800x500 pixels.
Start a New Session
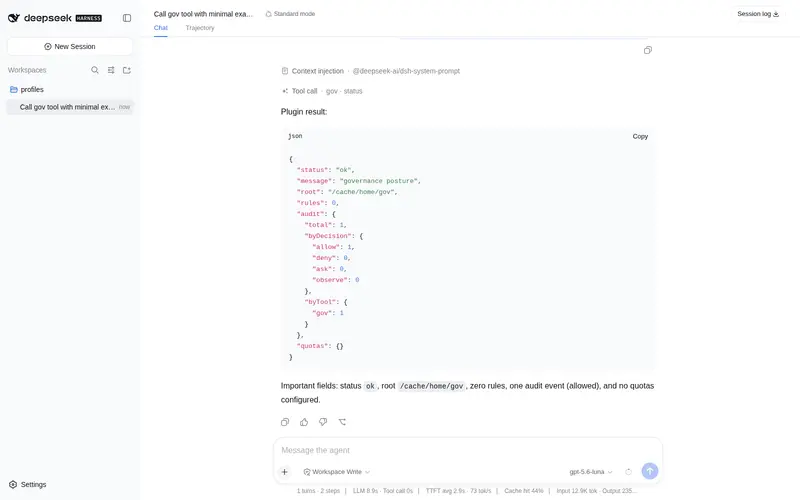point(70,46)
